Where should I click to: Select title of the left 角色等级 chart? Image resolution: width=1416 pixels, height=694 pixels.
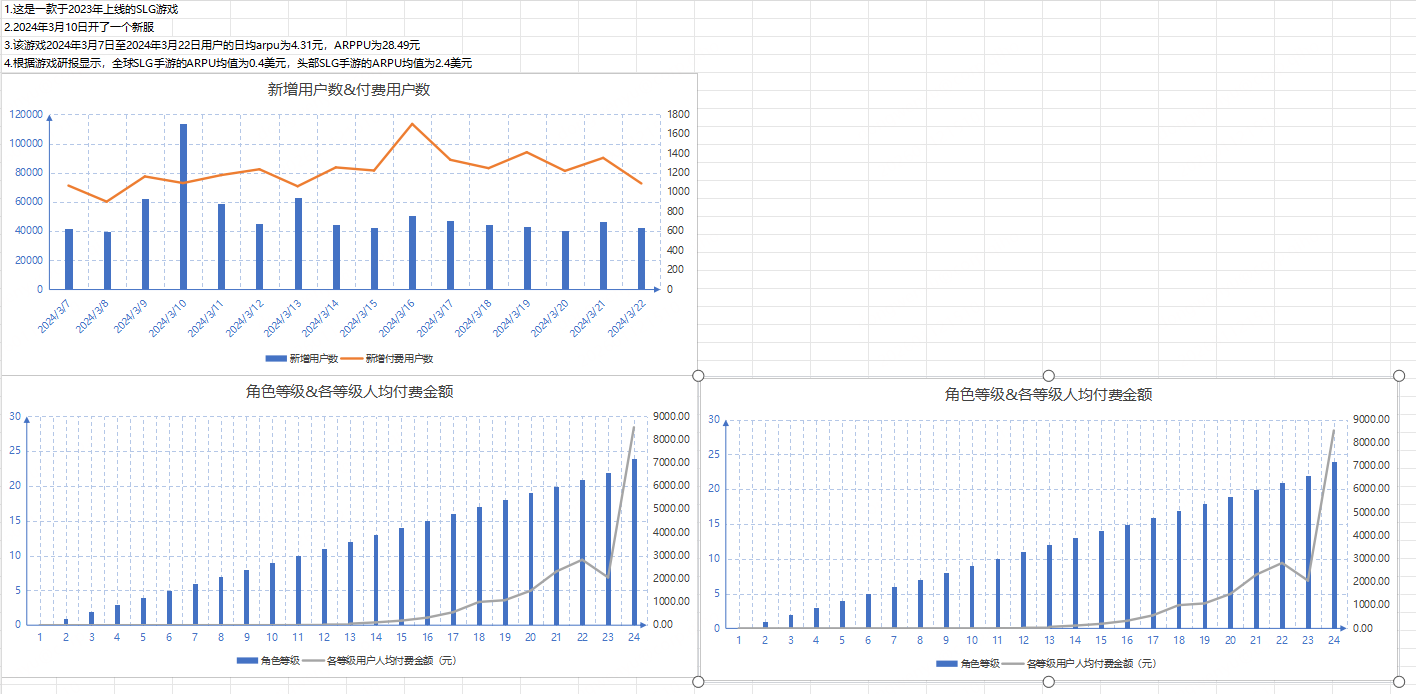349,391
